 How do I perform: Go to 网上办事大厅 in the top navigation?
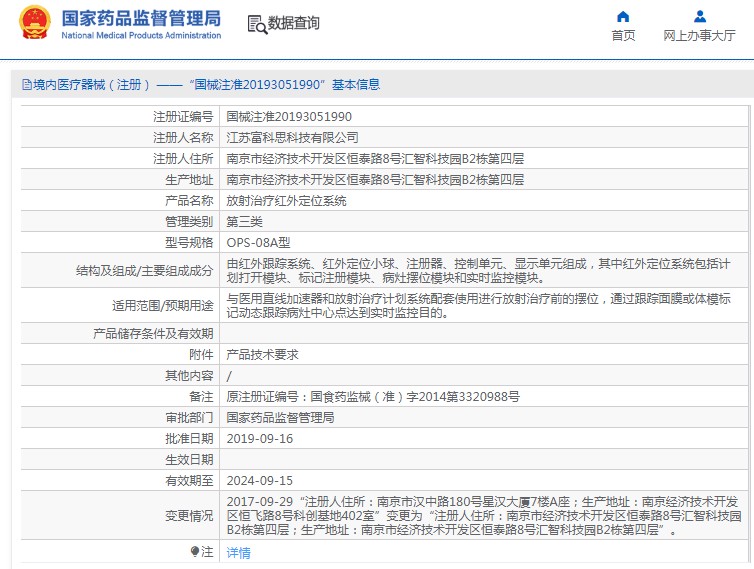(699, 36)
